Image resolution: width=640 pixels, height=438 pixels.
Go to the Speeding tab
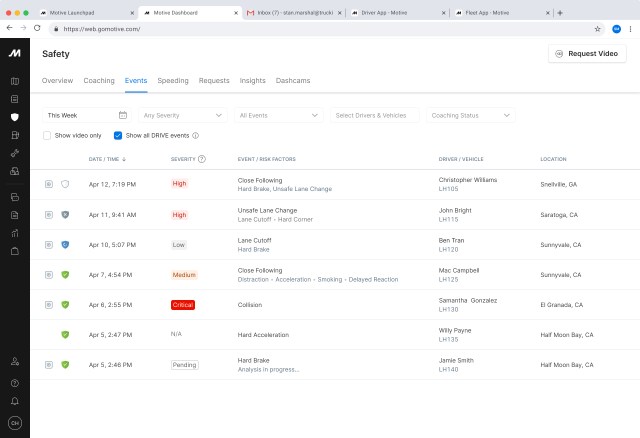(173, 80)
